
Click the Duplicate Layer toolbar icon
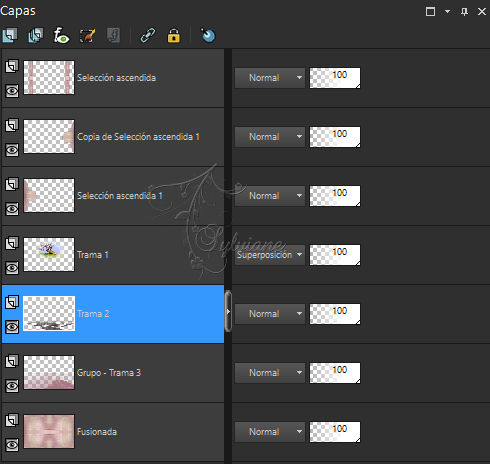coord(36,35)
